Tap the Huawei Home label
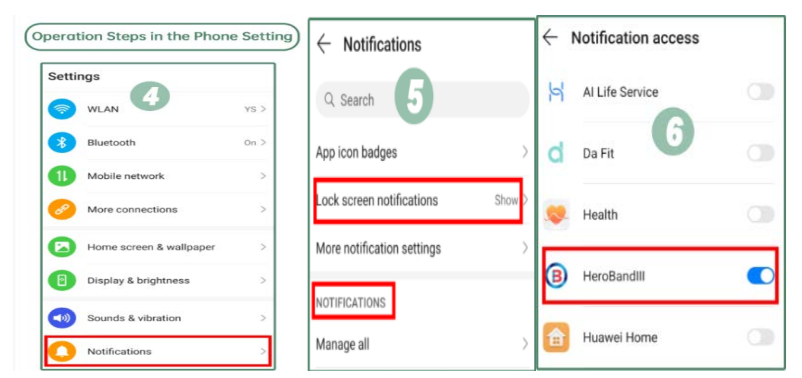This screenshot has height=378, width=802. [x=620, y=338]
